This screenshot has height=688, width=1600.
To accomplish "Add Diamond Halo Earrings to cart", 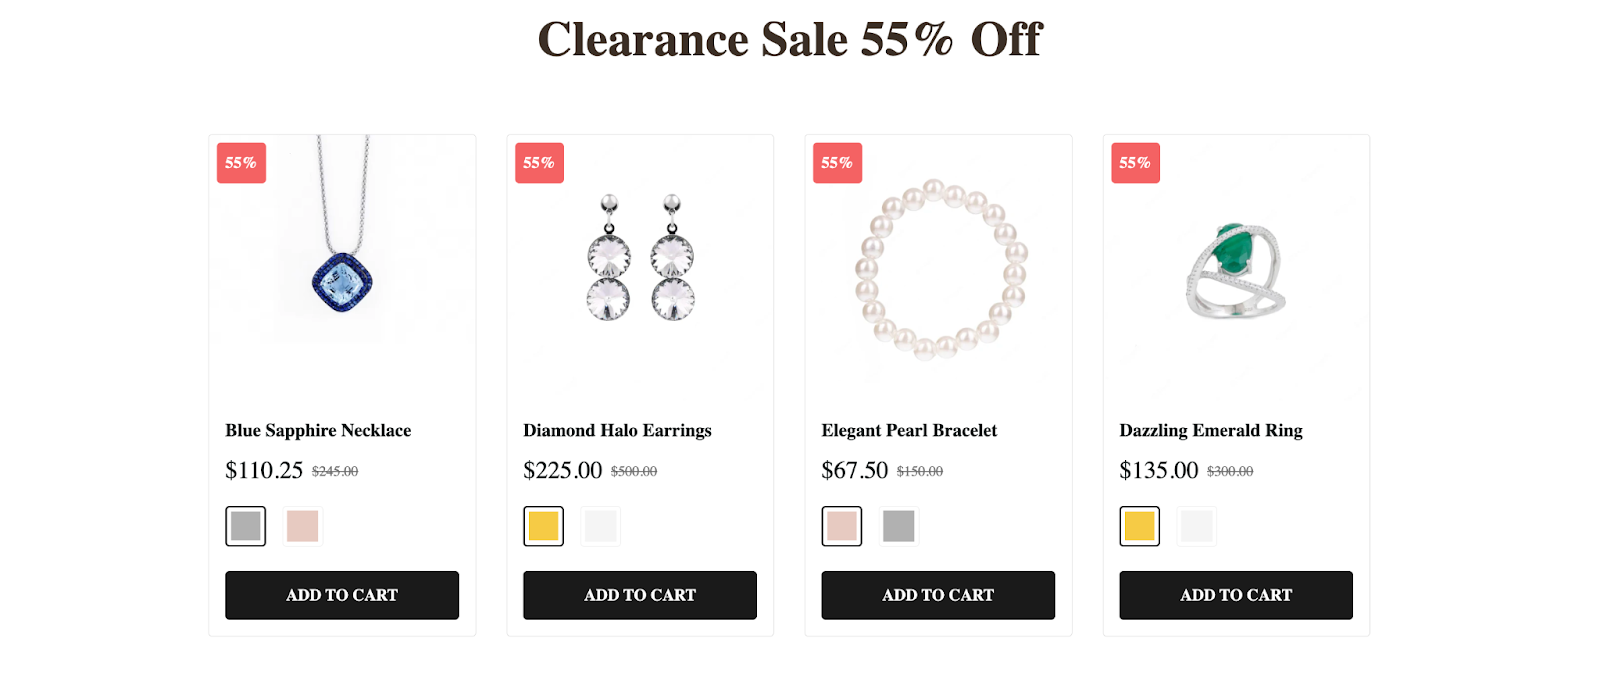I will coord(640,595).
